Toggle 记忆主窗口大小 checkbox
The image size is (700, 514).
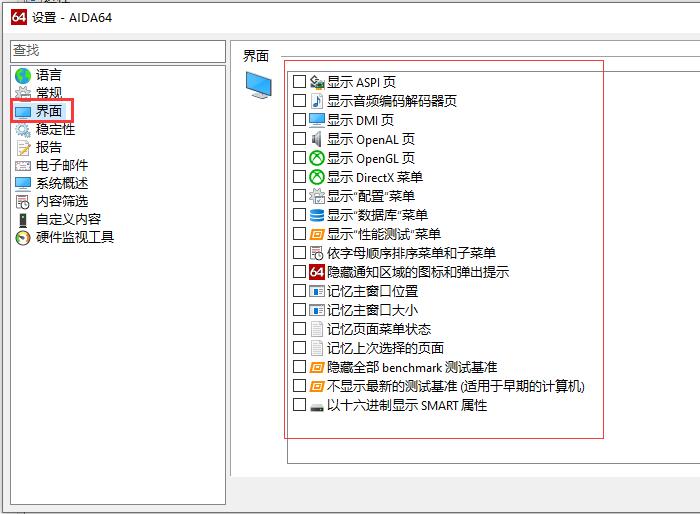coord(299,309)
